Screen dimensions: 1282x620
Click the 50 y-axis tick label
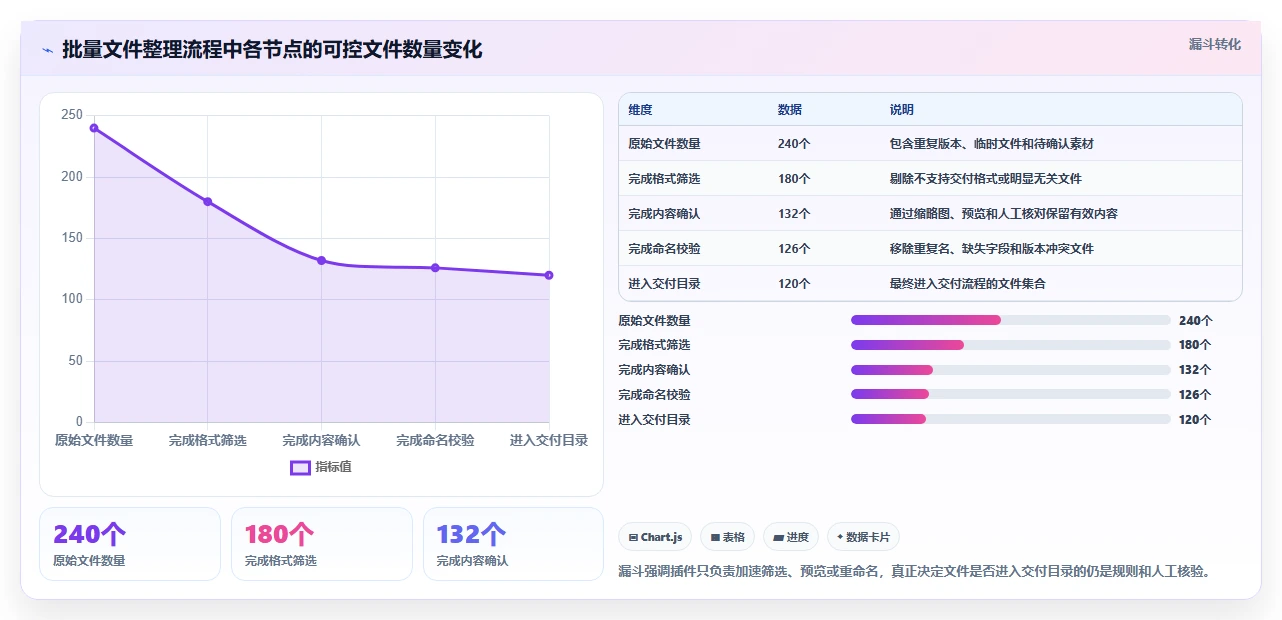pyautogui.click(x=76, y=361)
